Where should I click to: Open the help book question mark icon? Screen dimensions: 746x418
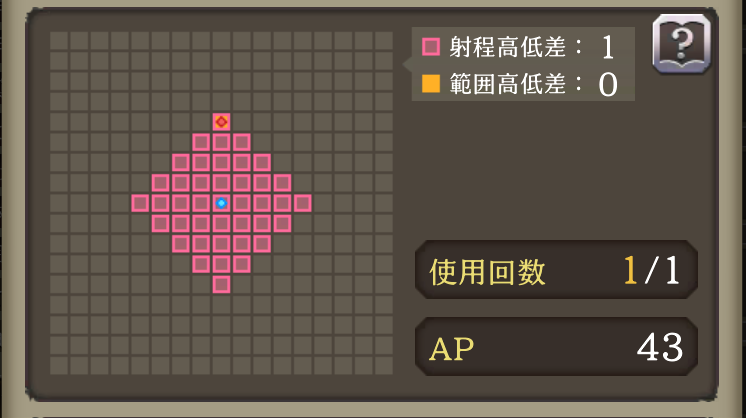[x=682, y=44]
